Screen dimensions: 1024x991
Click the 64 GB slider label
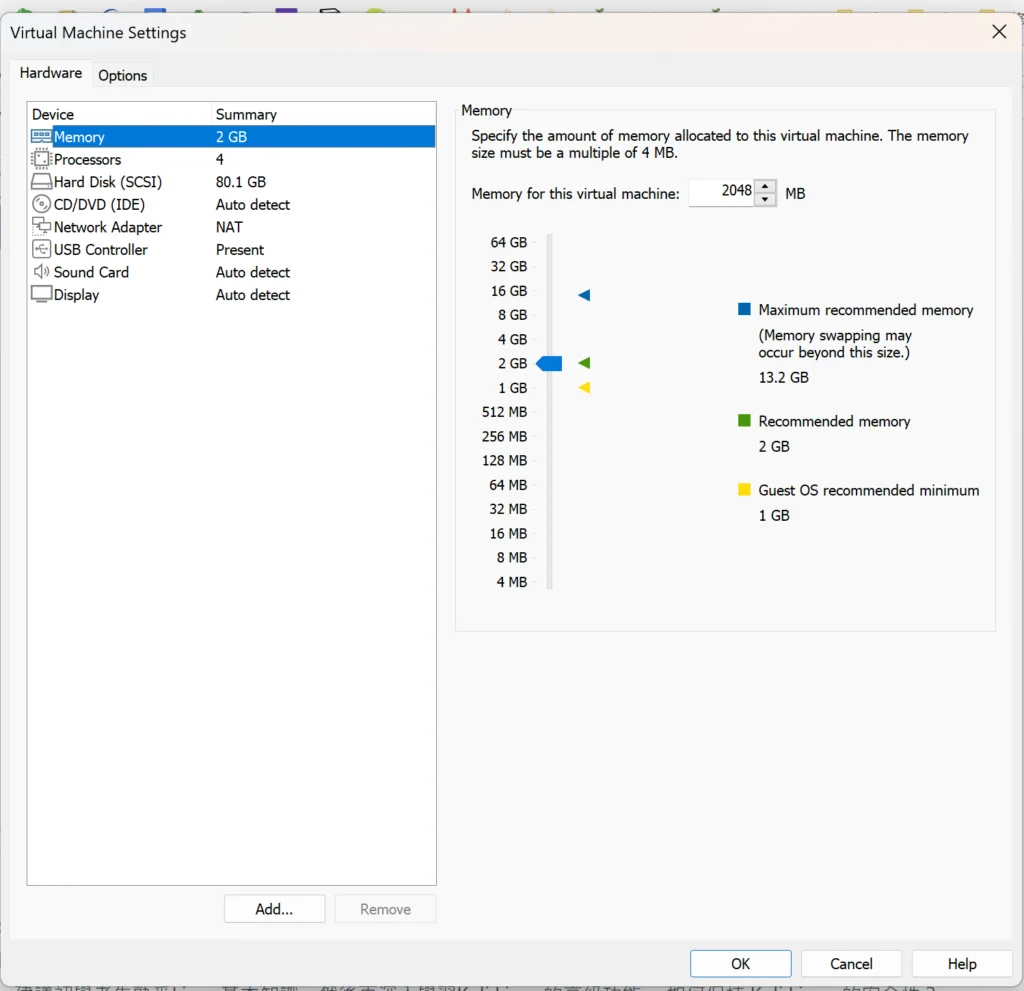point(509,242)
